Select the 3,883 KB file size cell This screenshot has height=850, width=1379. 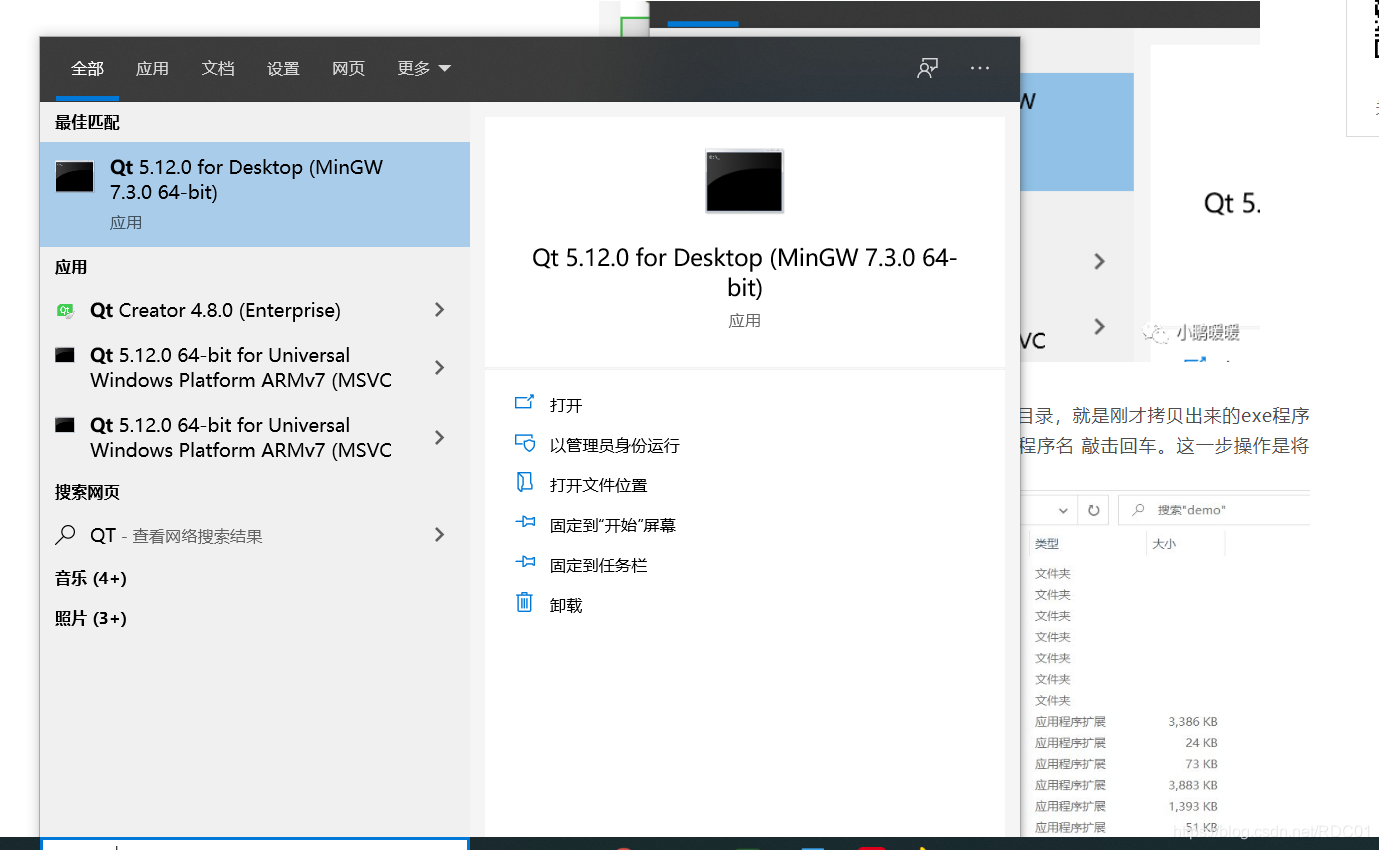point(1192,785)
